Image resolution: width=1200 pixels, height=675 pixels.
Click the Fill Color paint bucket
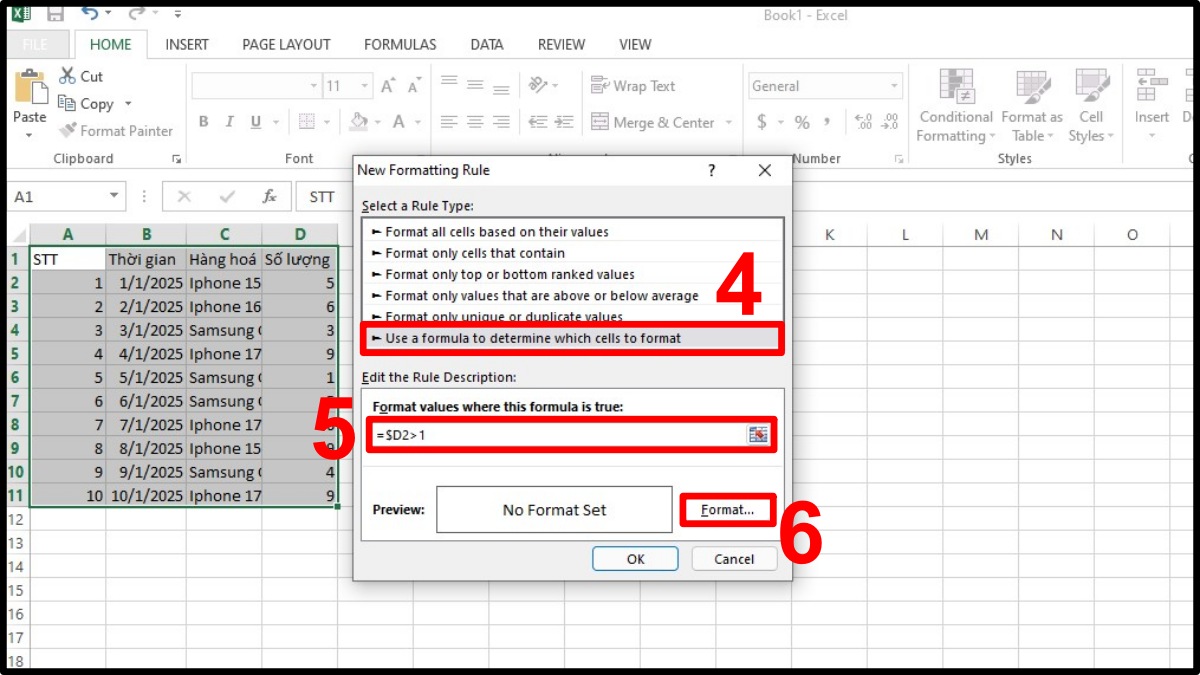[358, 122]
